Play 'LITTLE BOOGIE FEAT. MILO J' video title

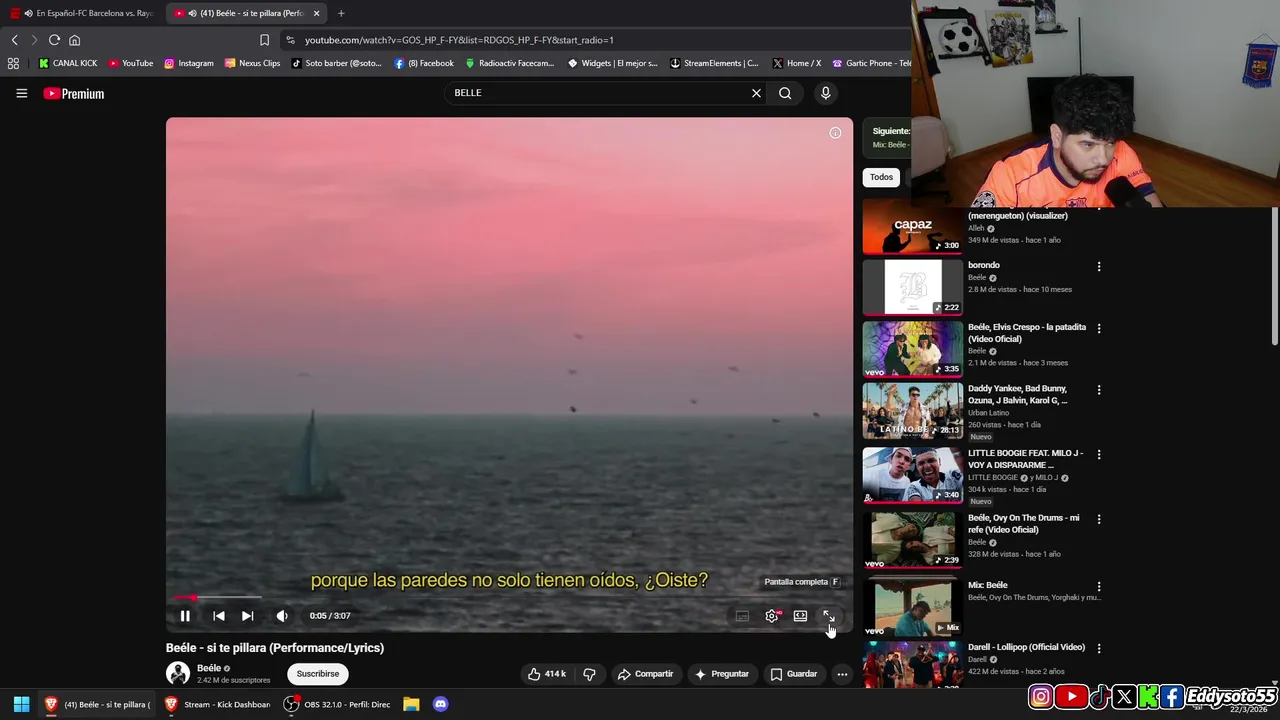point(1025,459)
